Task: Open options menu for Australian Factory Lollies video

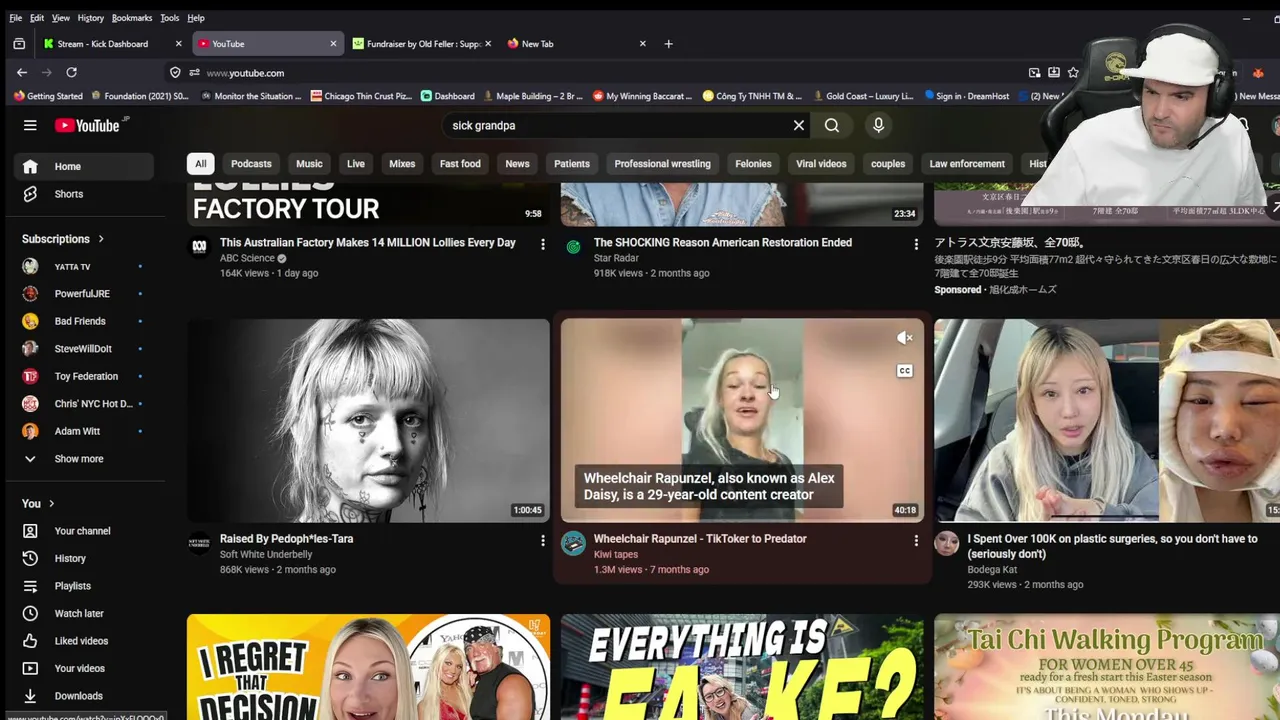Action: point(543,244)
